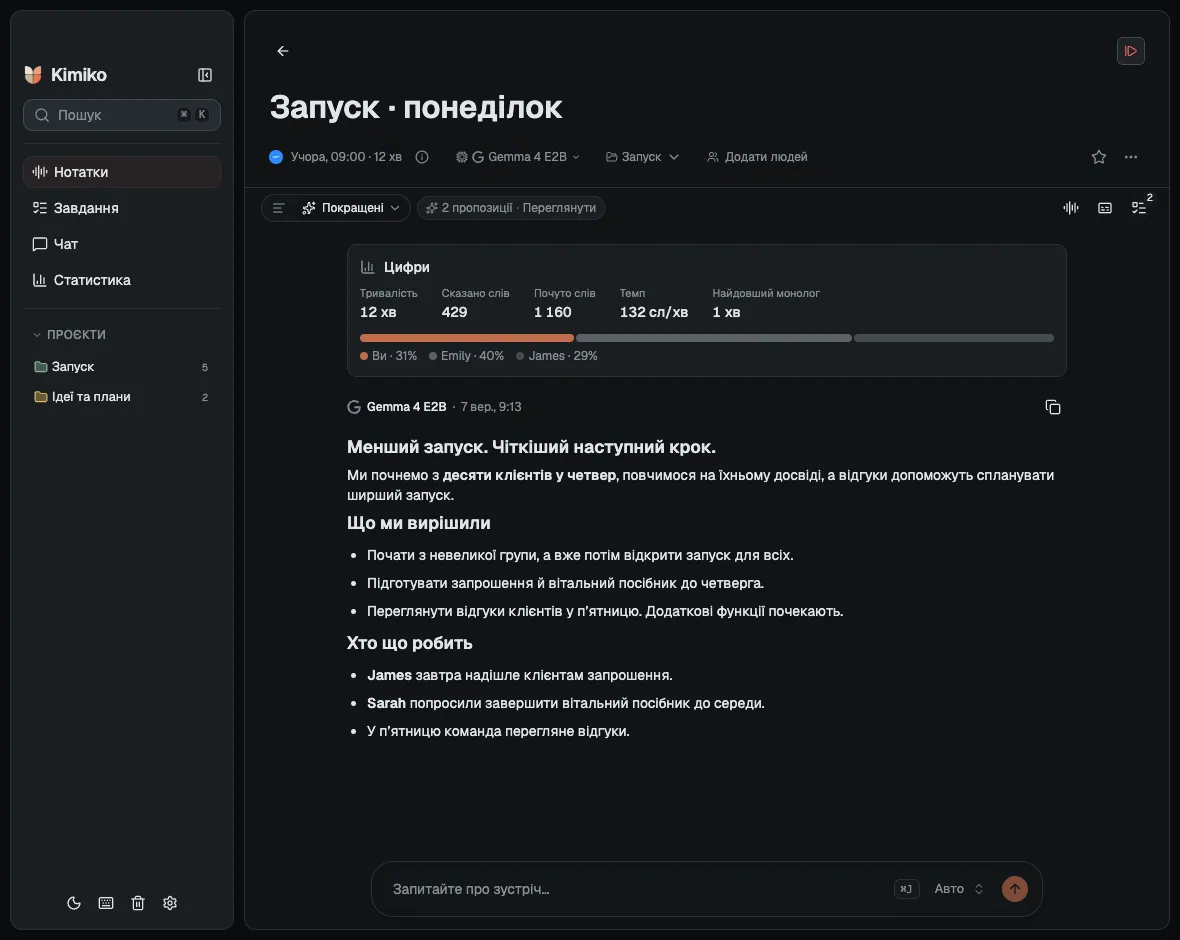Click the orange speaker share bar
Viewport: 1180px width, 940px height.
(x=467, y=338)
